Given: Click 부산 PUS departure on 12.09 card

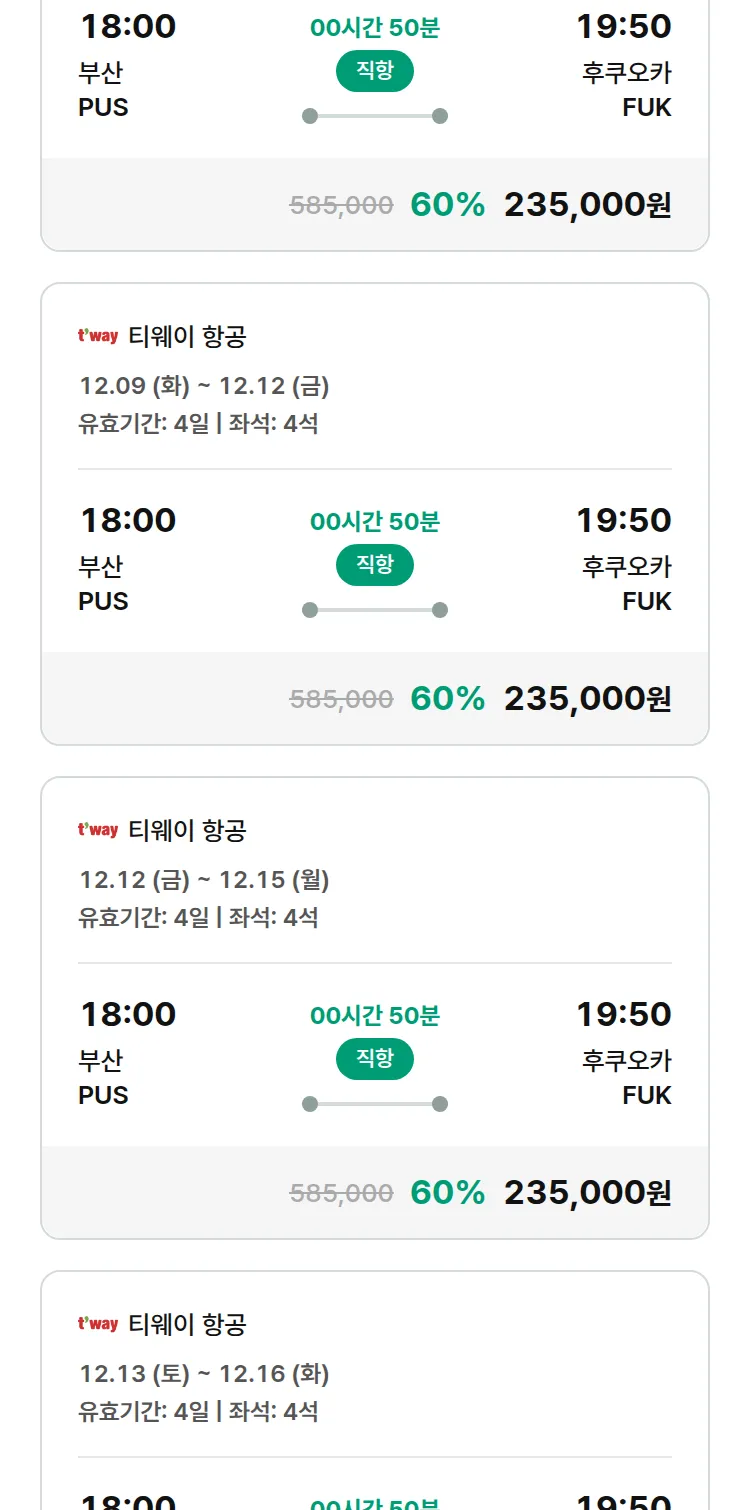Looking at the screenshot, I should point(103,583).
